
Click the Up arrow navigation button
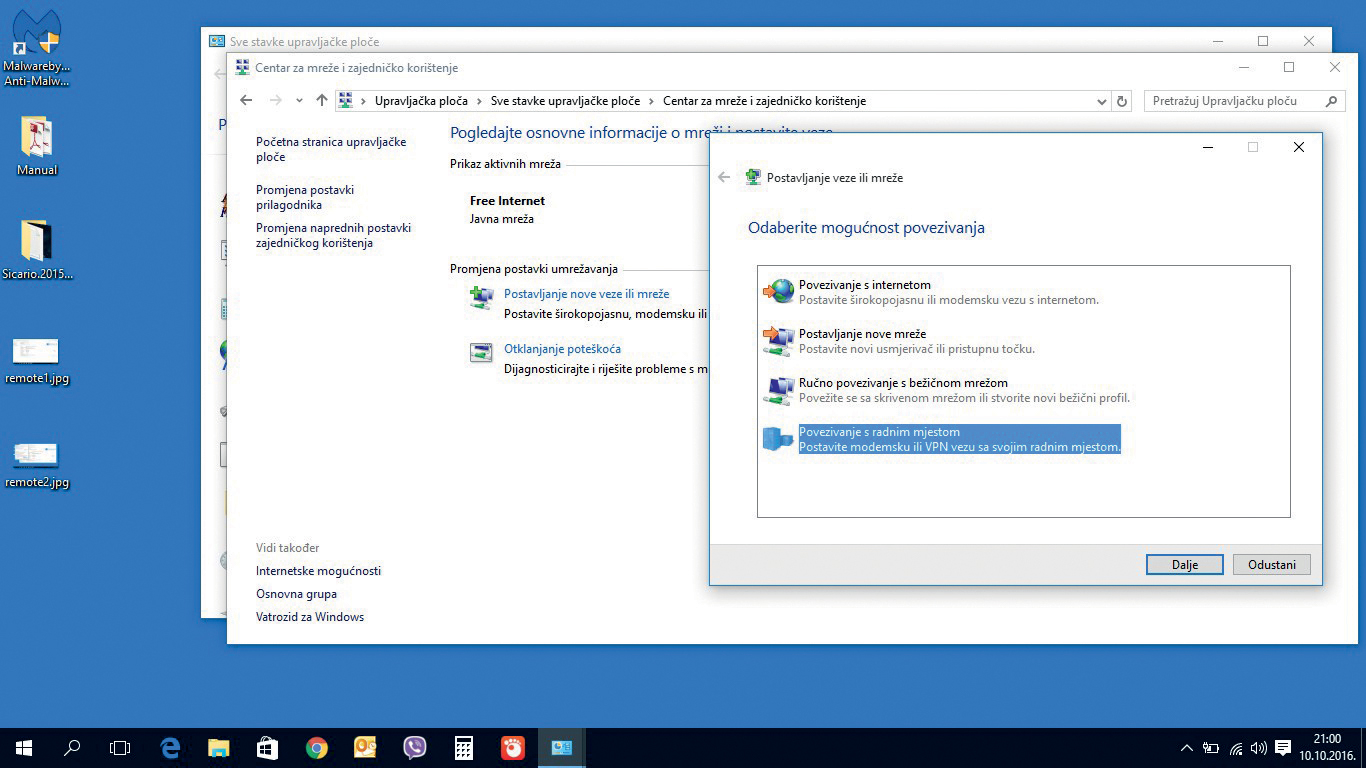click(x=321, y=101)
